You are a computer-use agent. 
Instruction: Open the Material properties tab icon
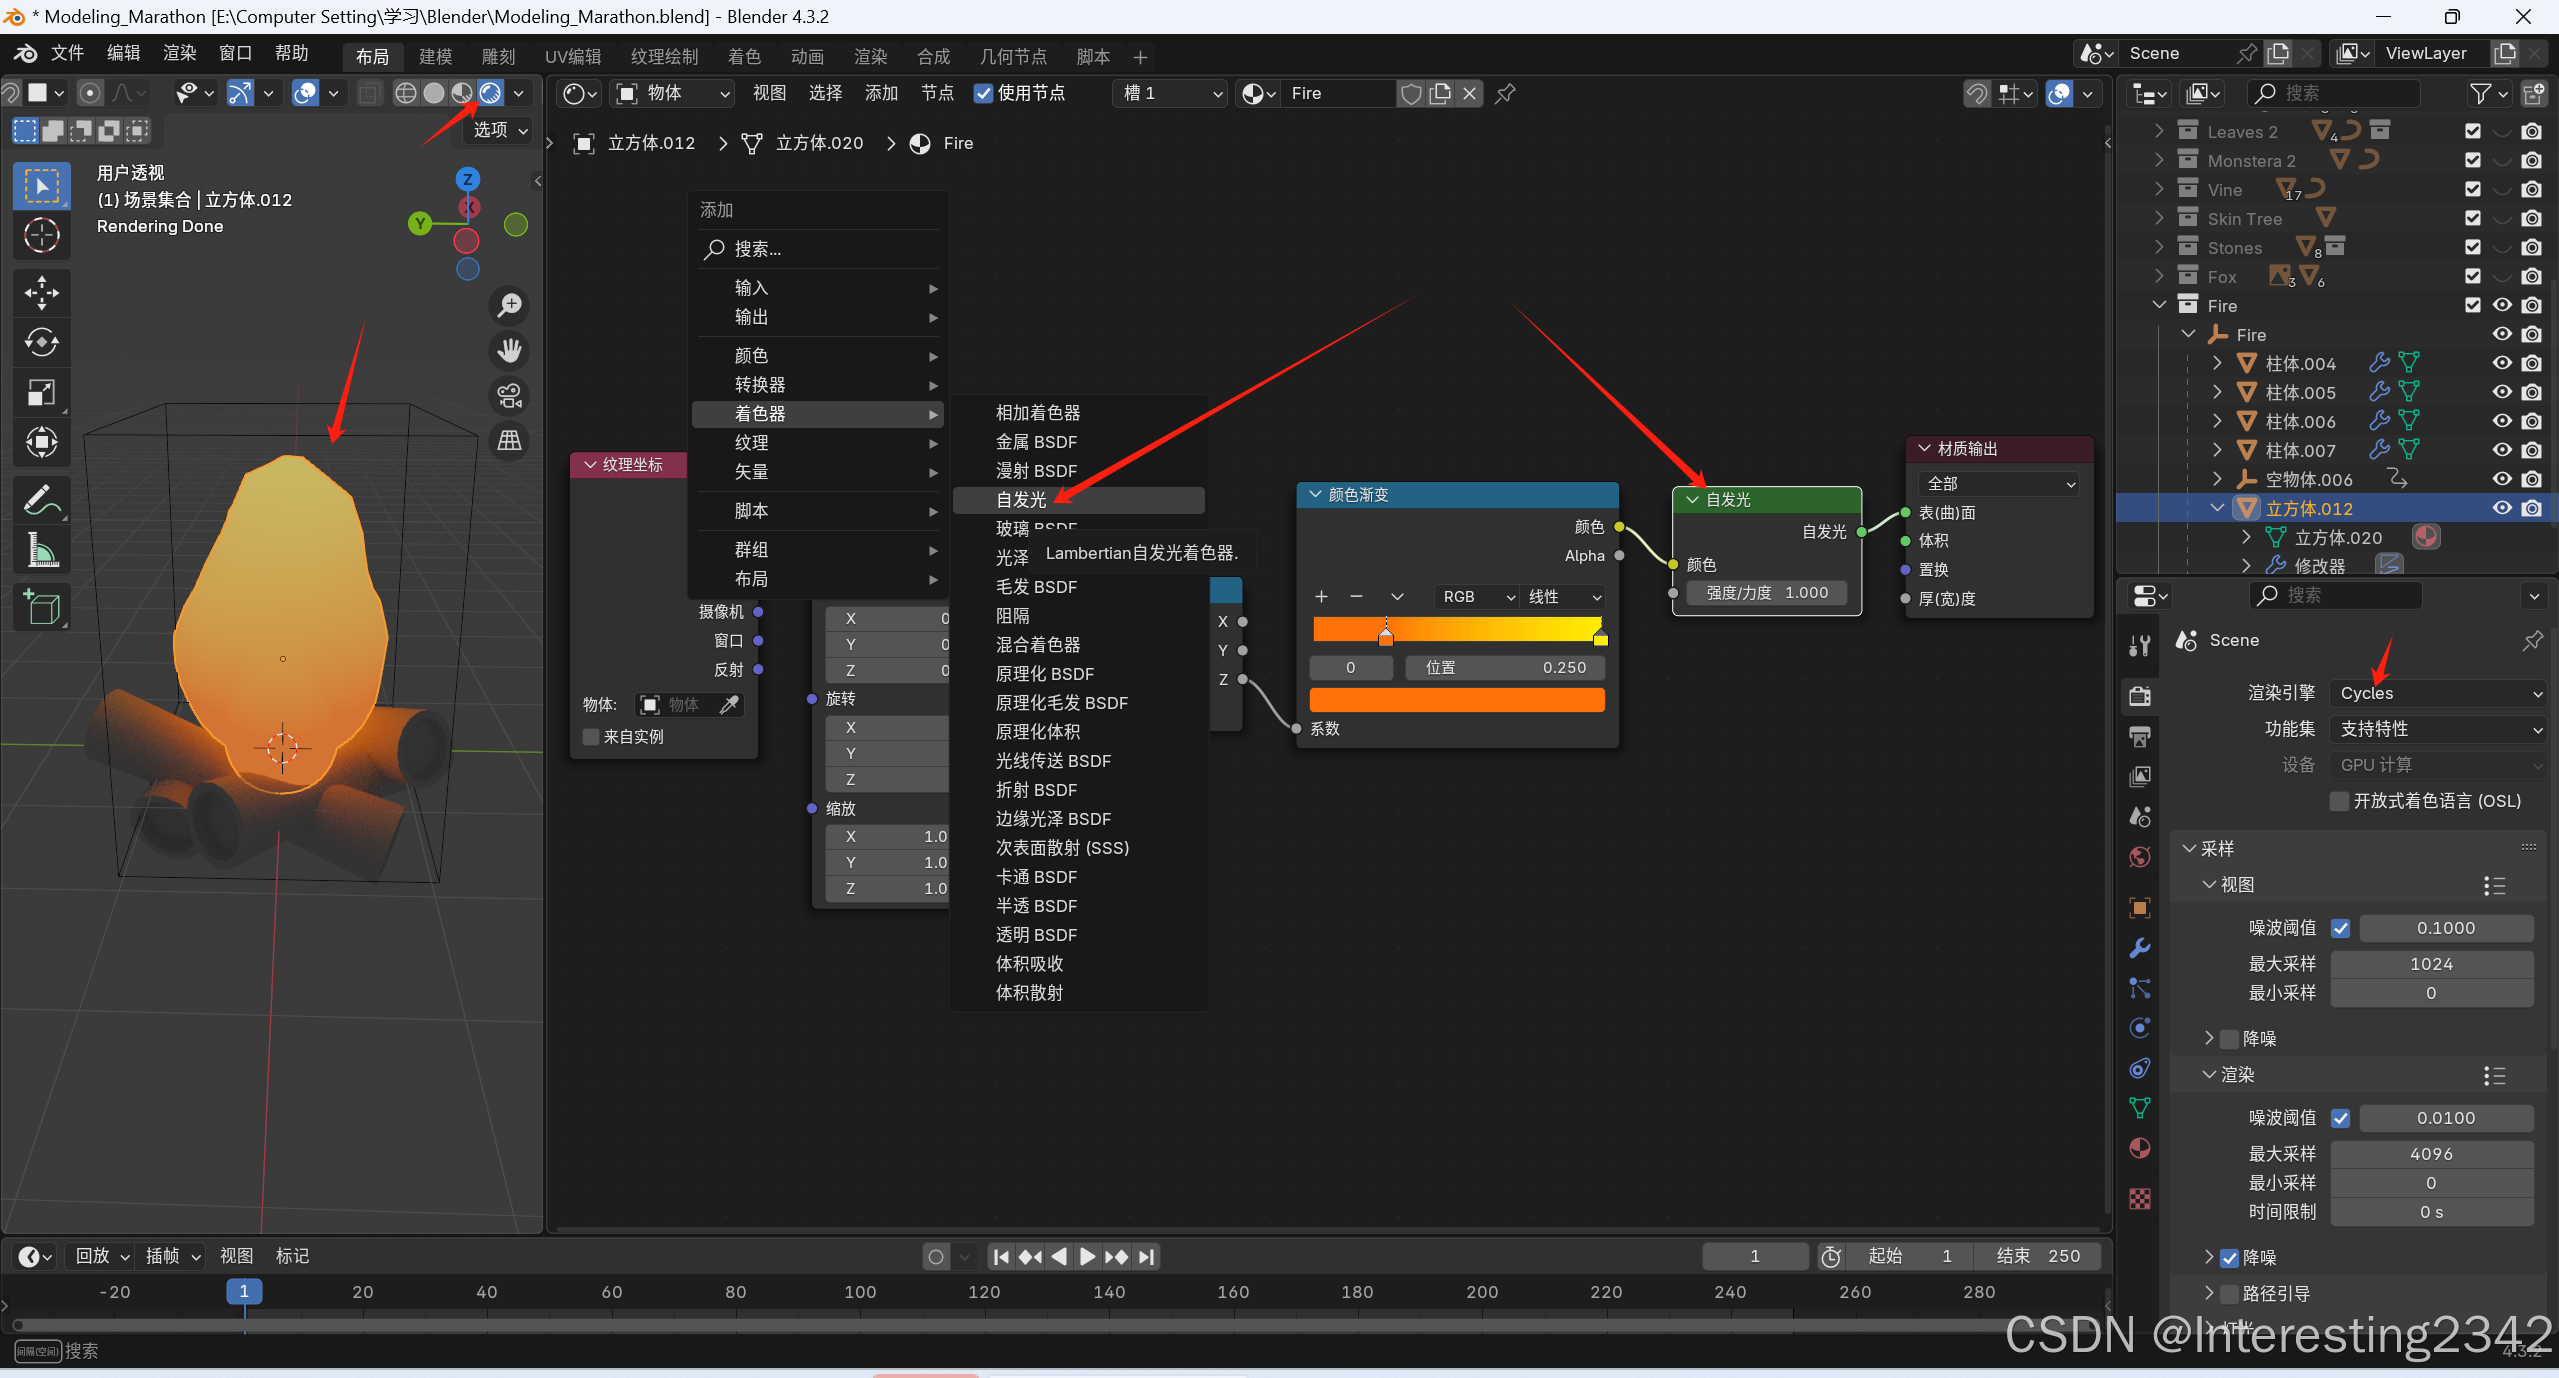[2140, 1147]
